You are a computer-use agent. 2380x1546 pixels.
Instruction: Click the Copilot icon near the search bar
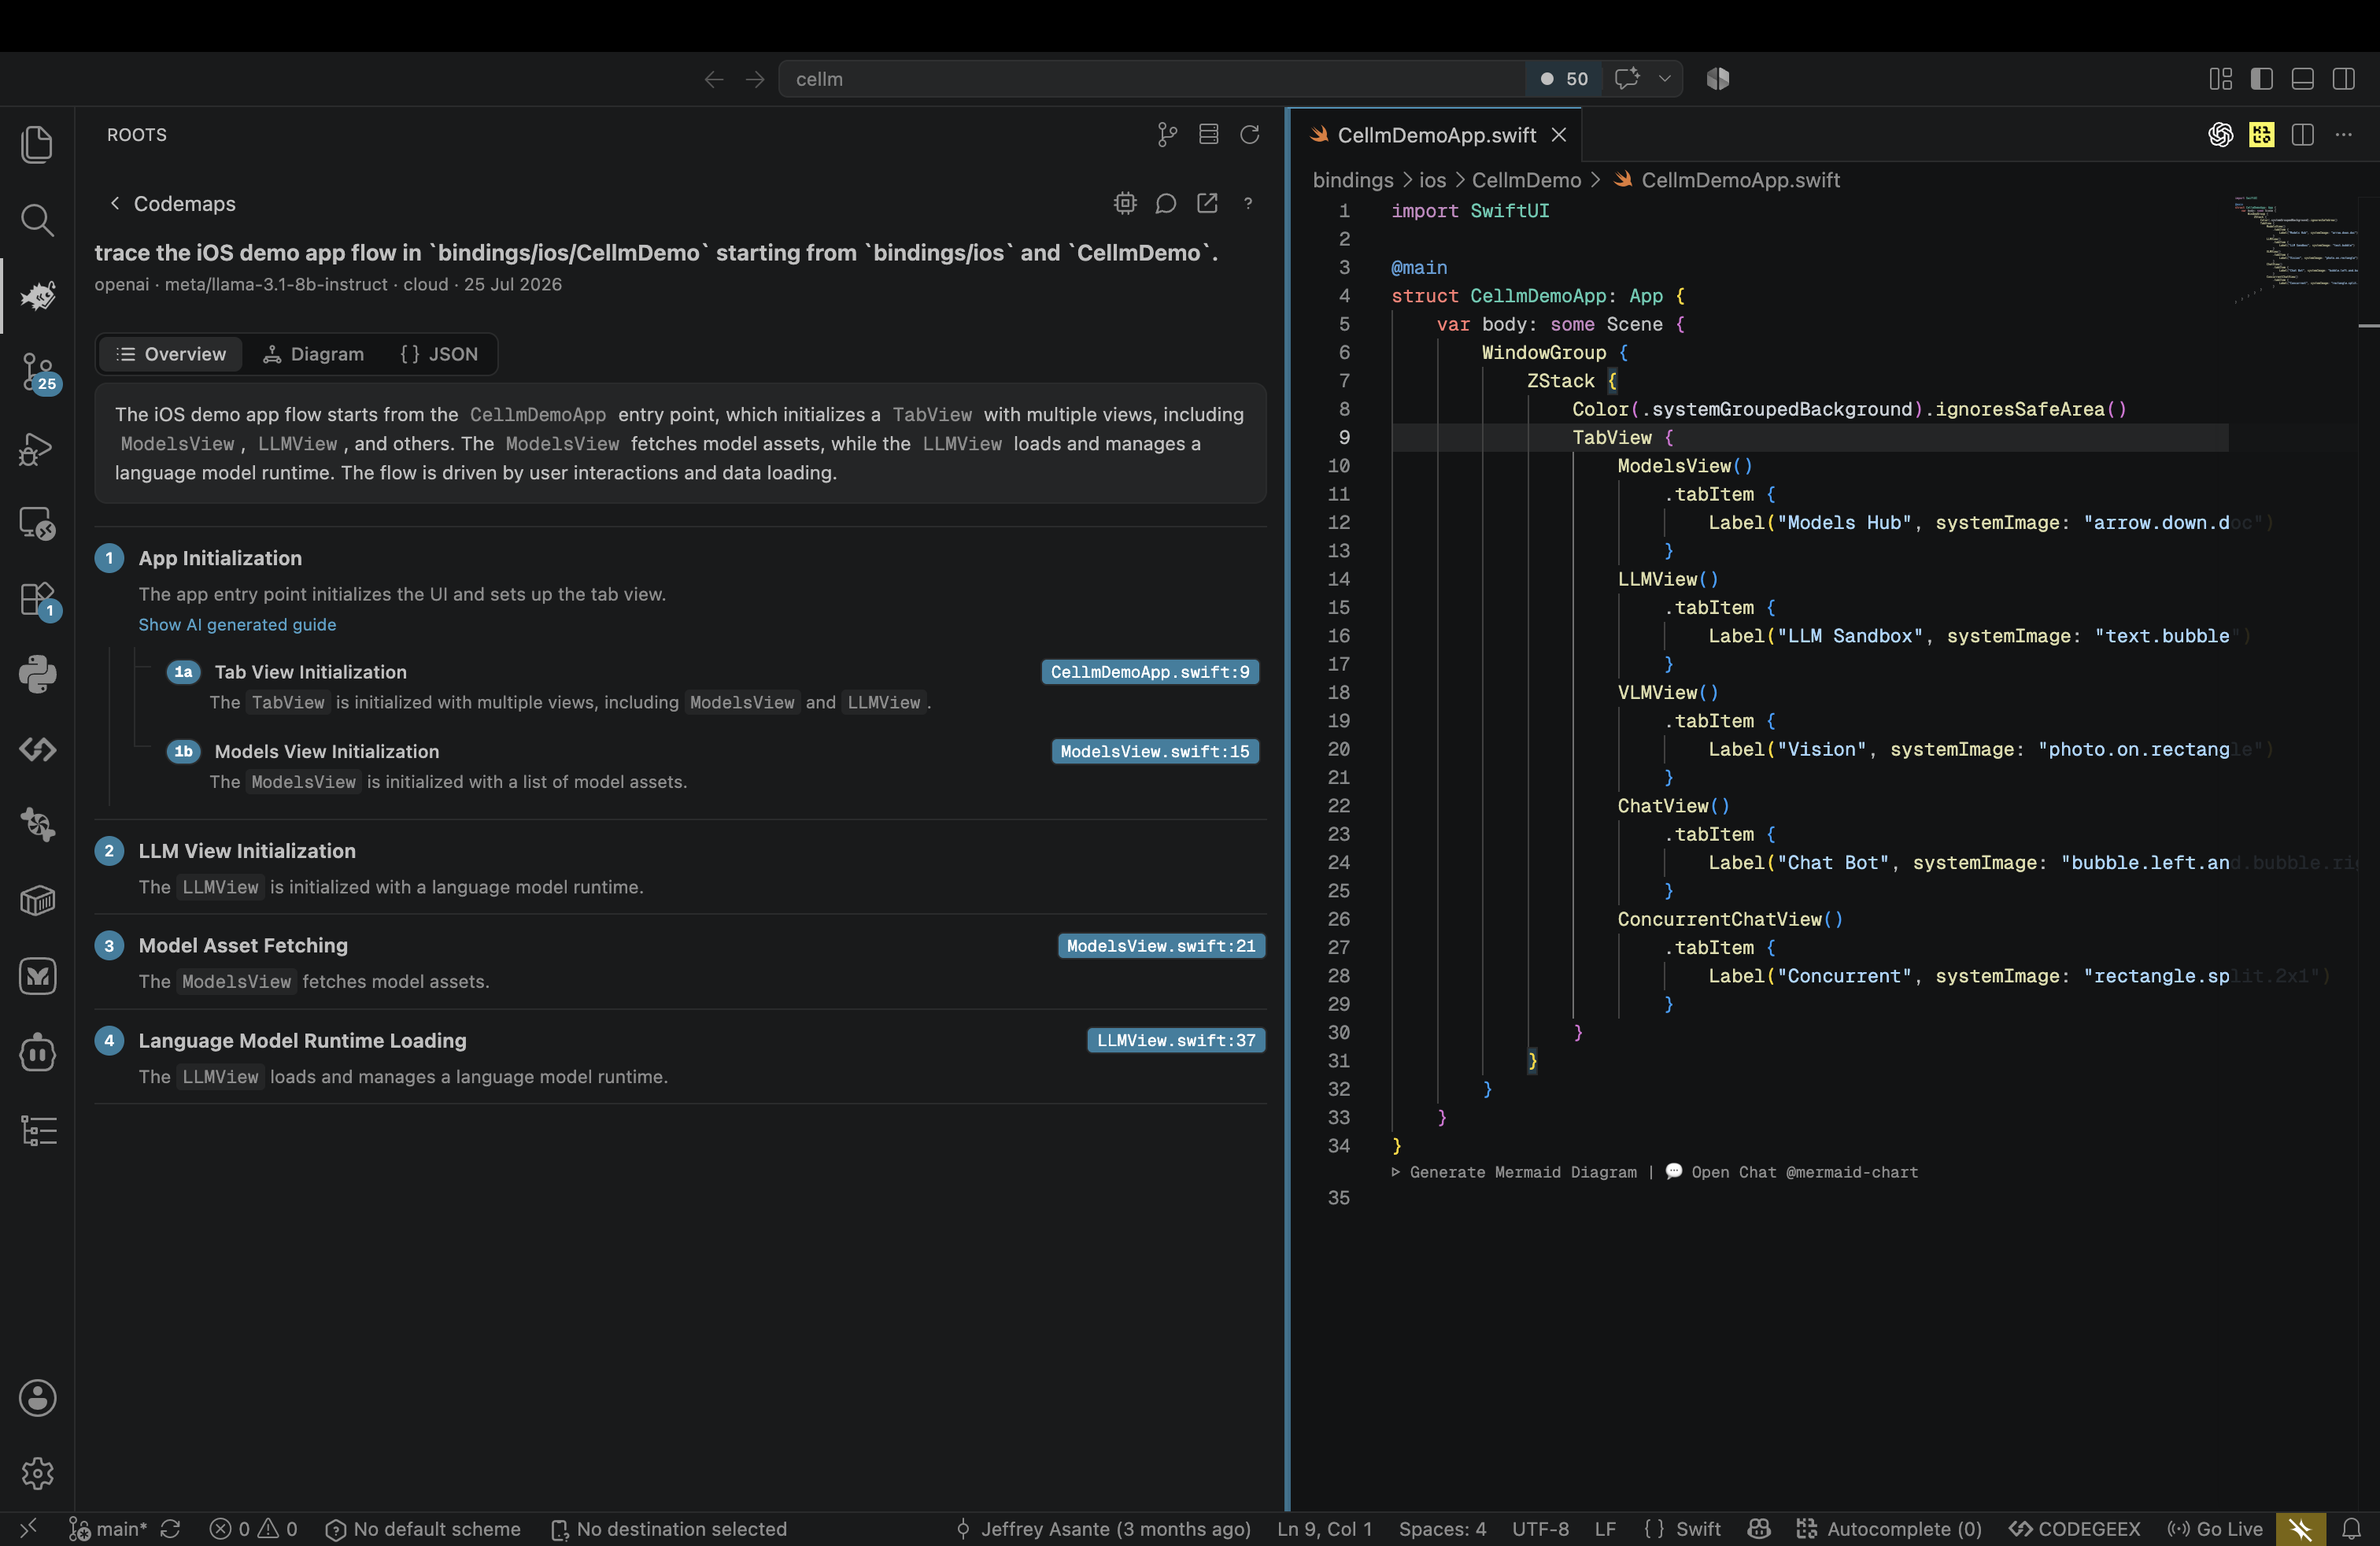point(1717,78)
